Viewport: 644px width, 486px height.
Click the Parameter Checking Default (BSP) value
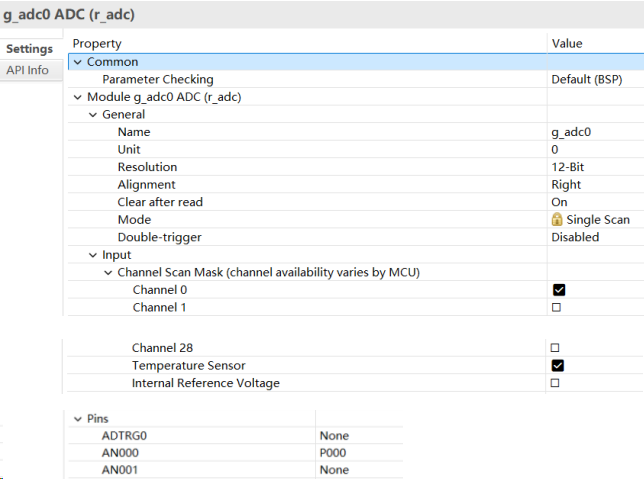pyautogui.click(x=586, y=80)
